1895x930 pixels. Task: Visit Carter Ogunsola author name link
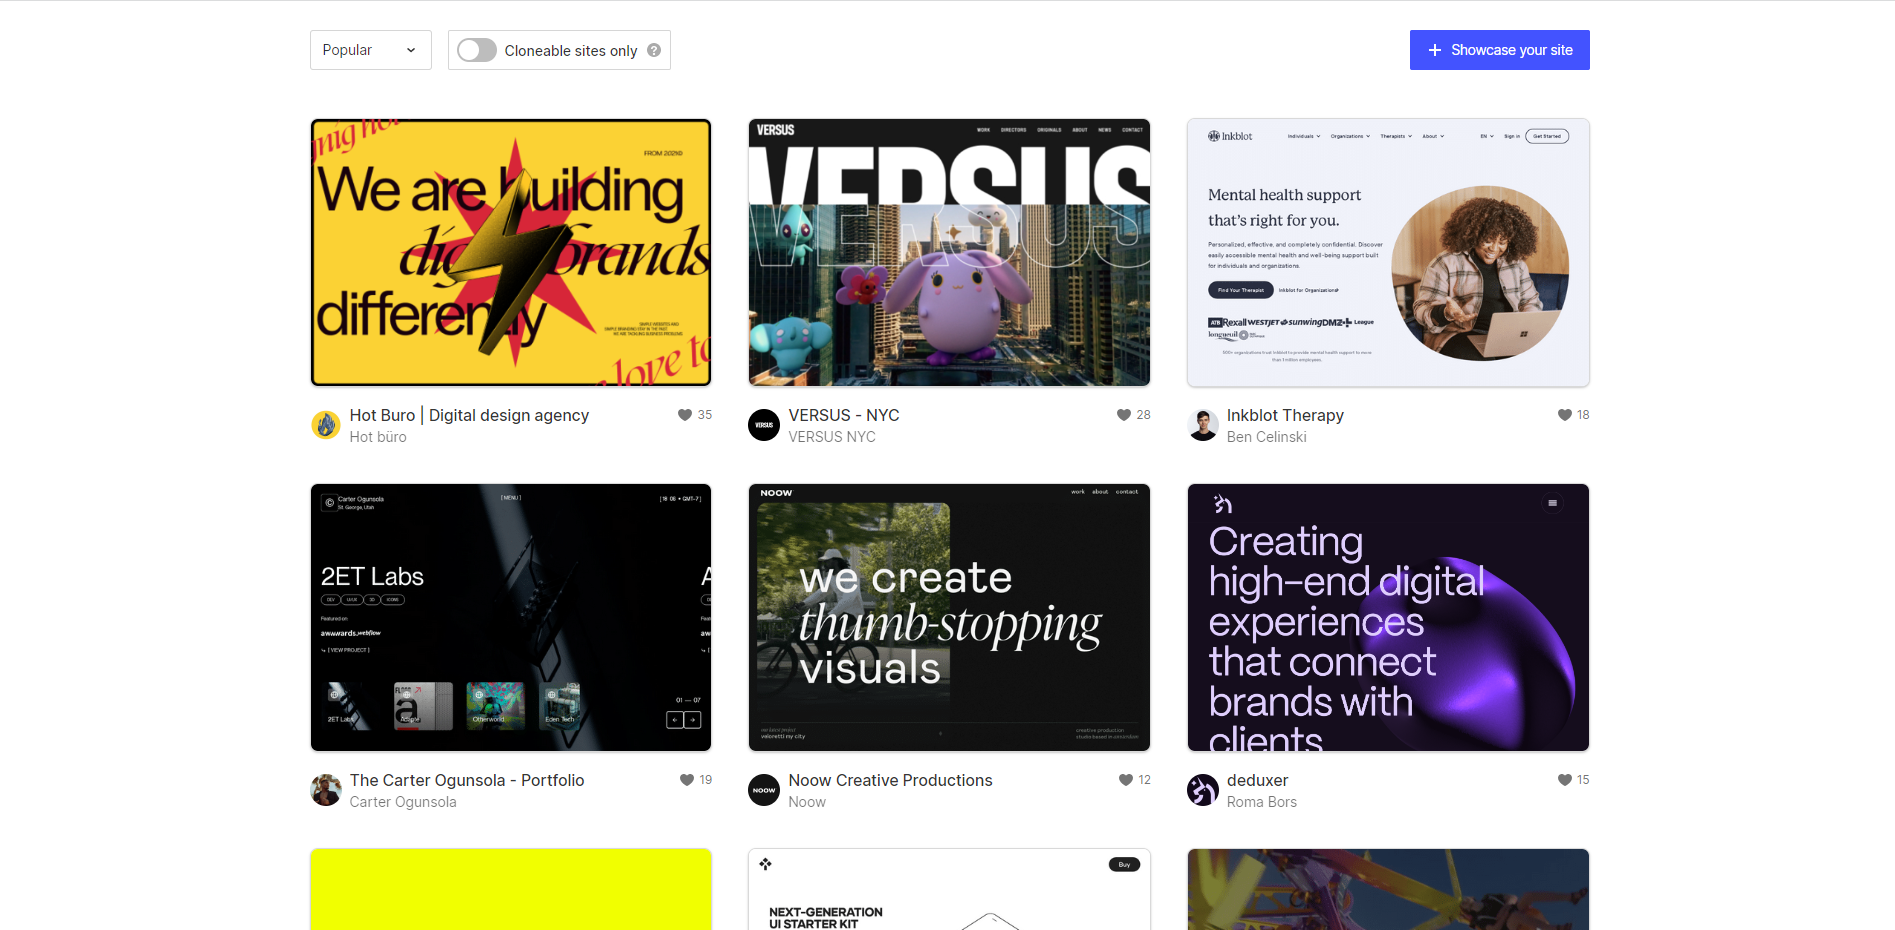tap(403, 802)
